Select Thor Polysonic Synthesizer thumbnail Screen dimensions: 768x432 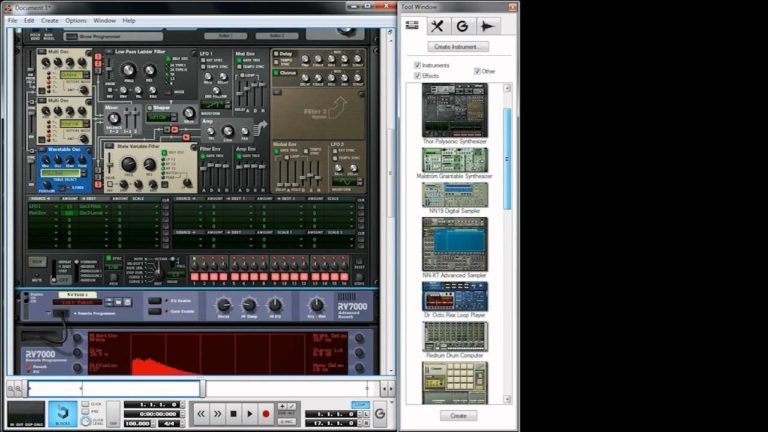pos(454,110)
